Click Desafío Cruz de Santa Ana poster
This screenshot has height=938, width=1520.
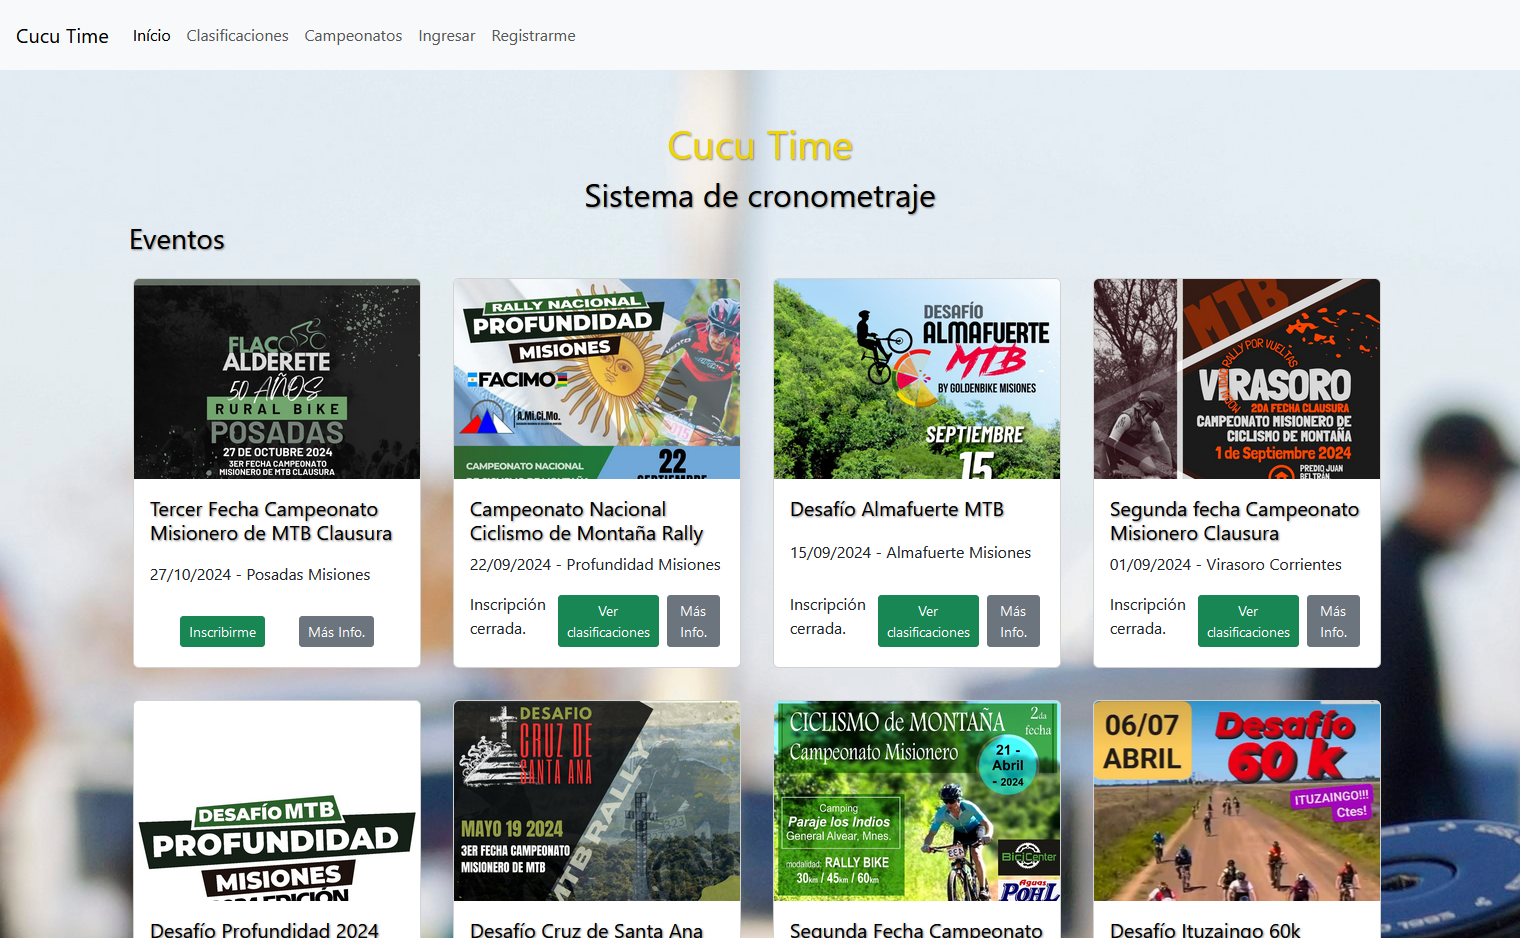click(597, 801)
